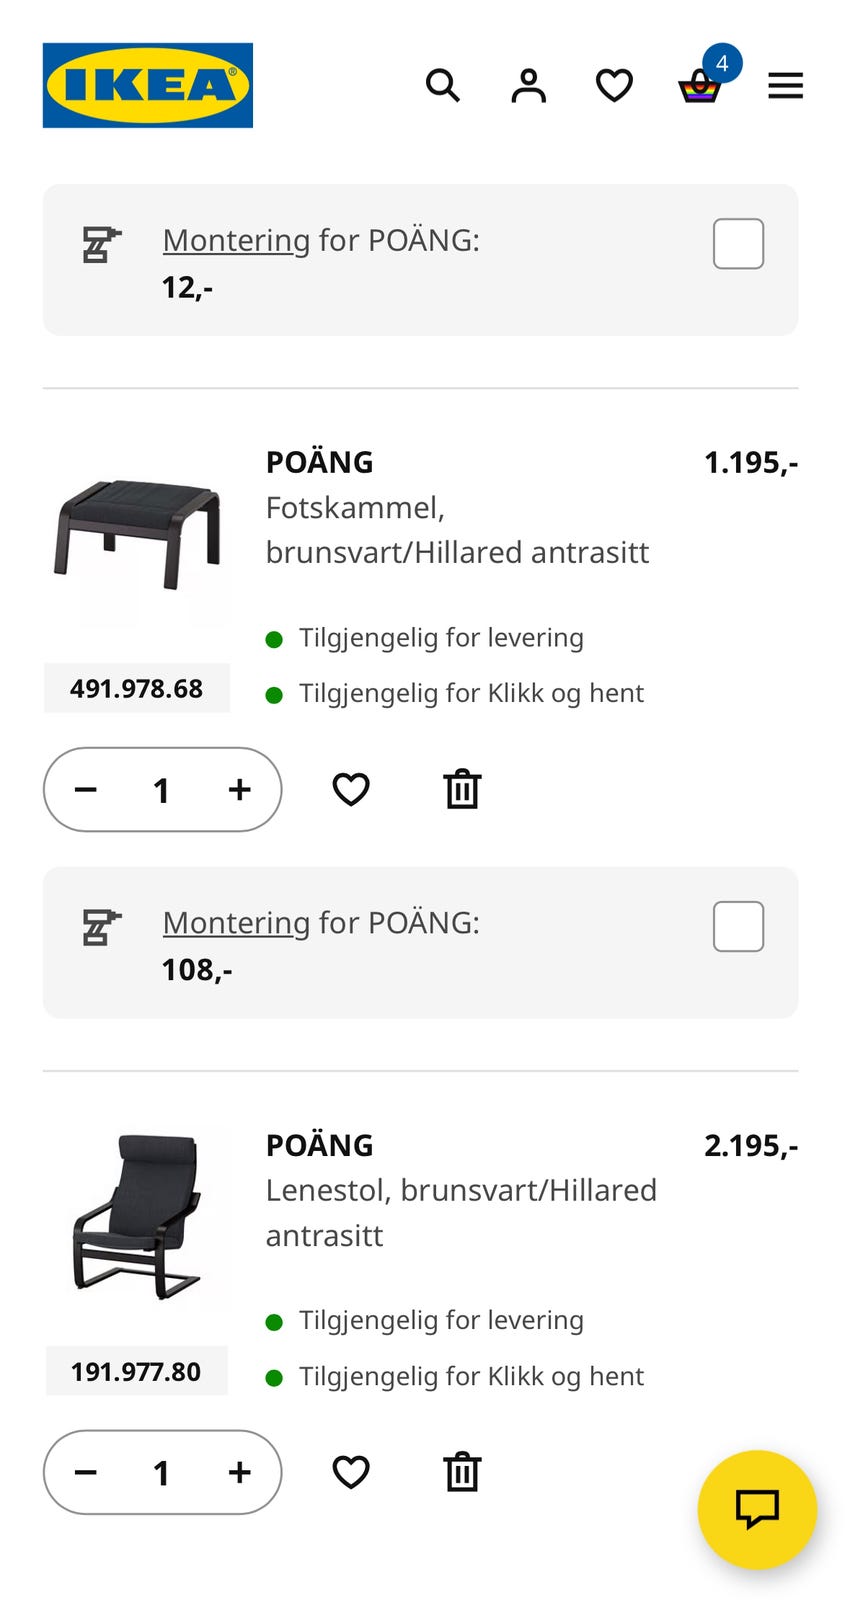This screenshot has width=850, height=1600.
Task: Open Montering link priced 12,-
Action: (x=236, y=240)
